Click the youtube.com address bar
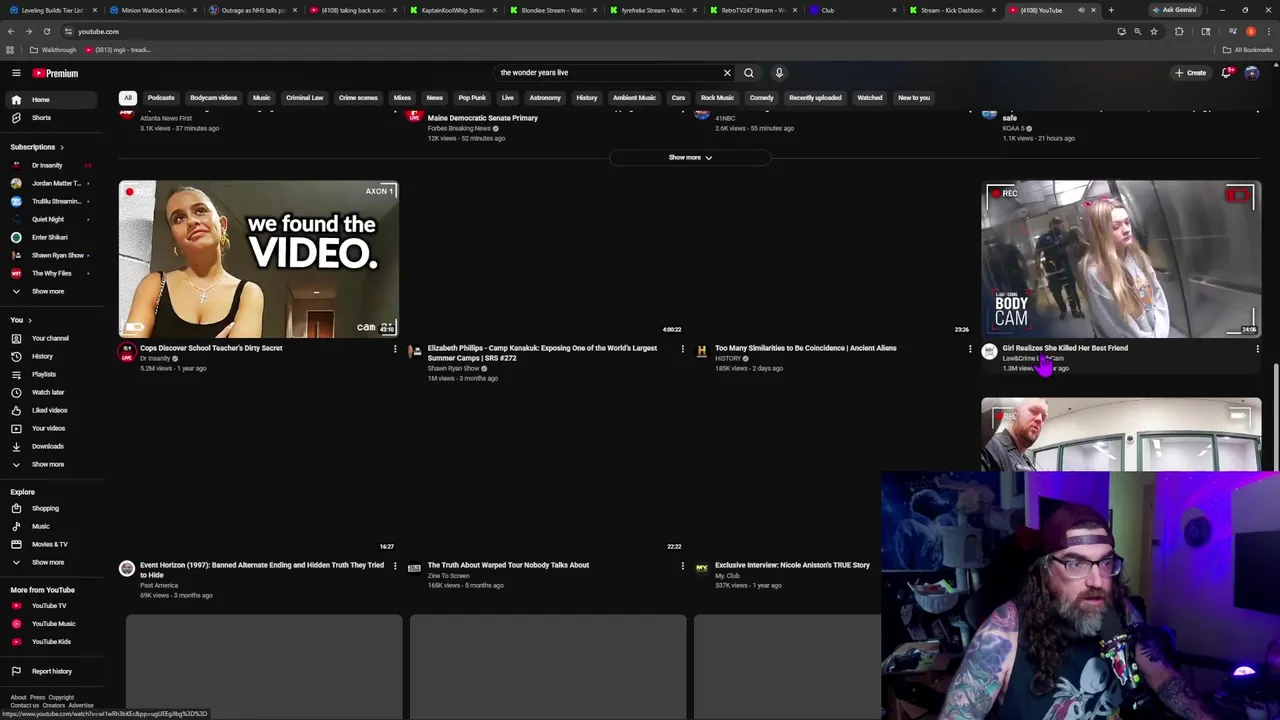Viewport: 1280px width, 720px height. click(x=590, y=31)
